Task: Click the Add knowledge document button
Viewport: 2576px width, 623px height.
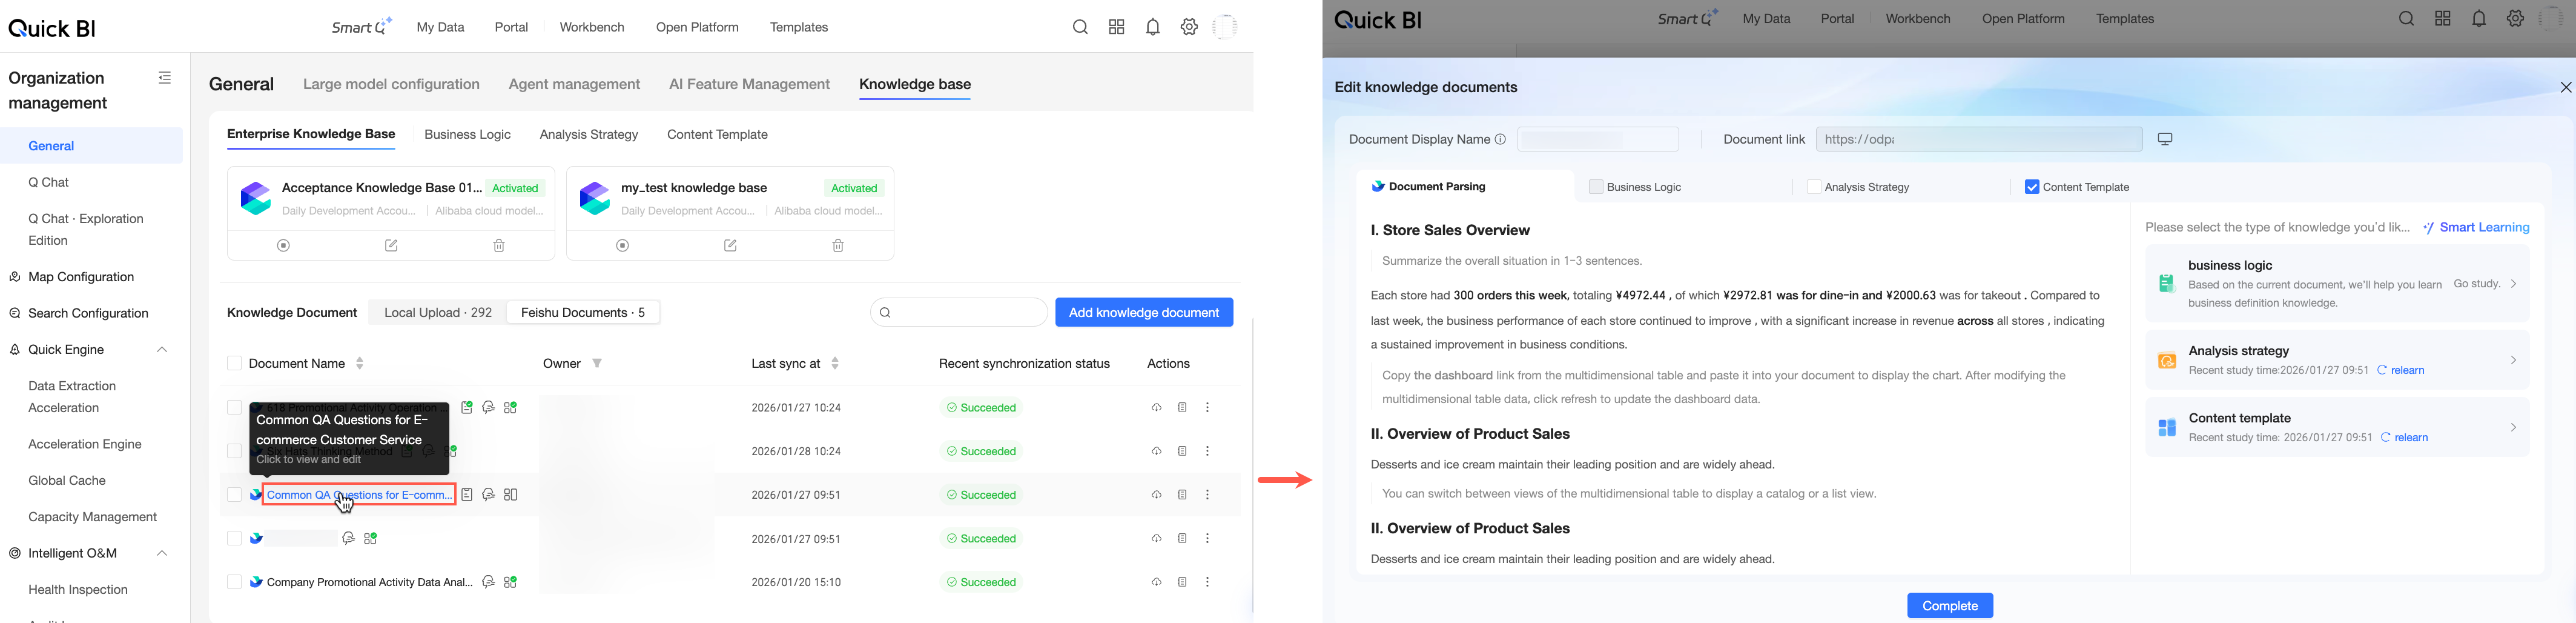Action: (1144, 313)
